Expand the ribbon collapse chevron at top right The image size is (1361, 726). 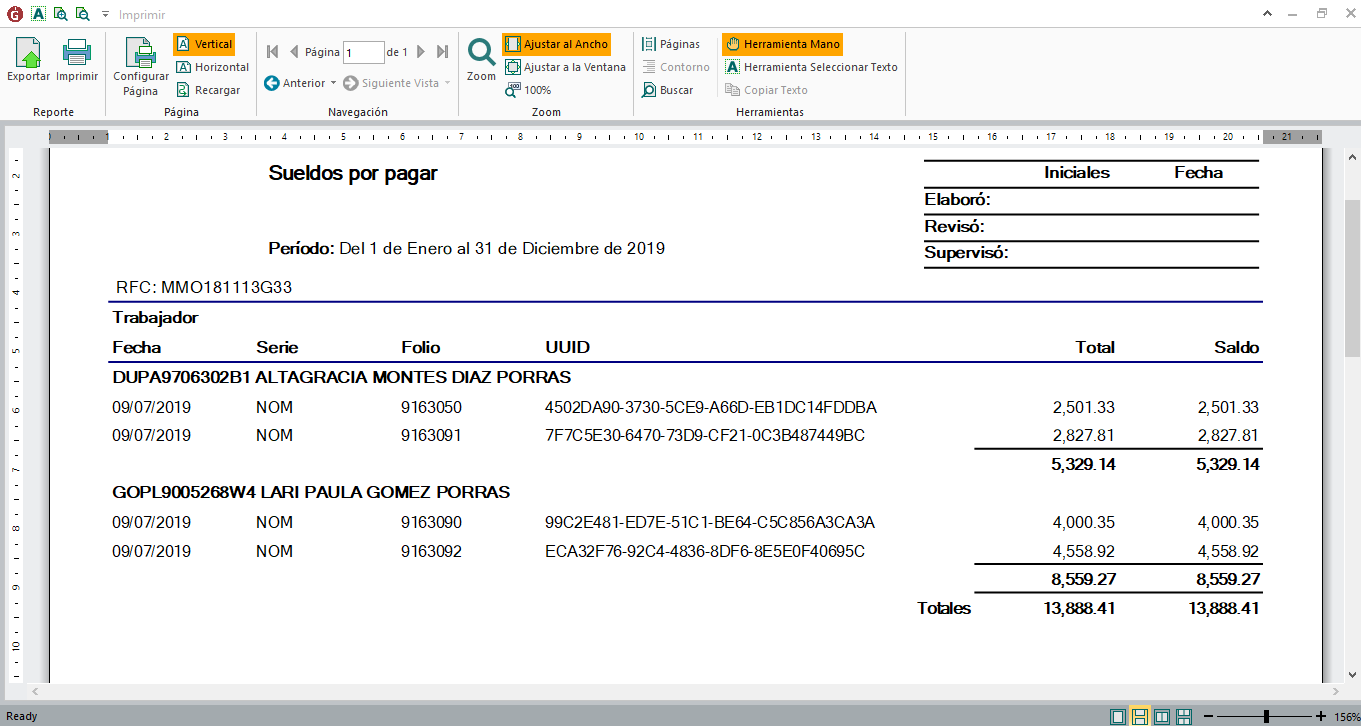click(x=1296, y=14)
